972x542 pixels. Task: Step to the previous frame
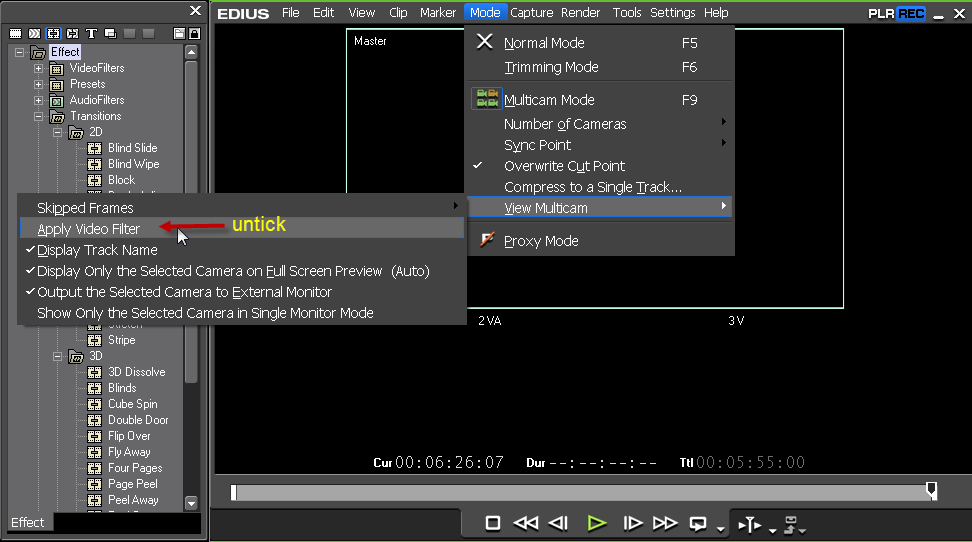[x=559, y=523]
